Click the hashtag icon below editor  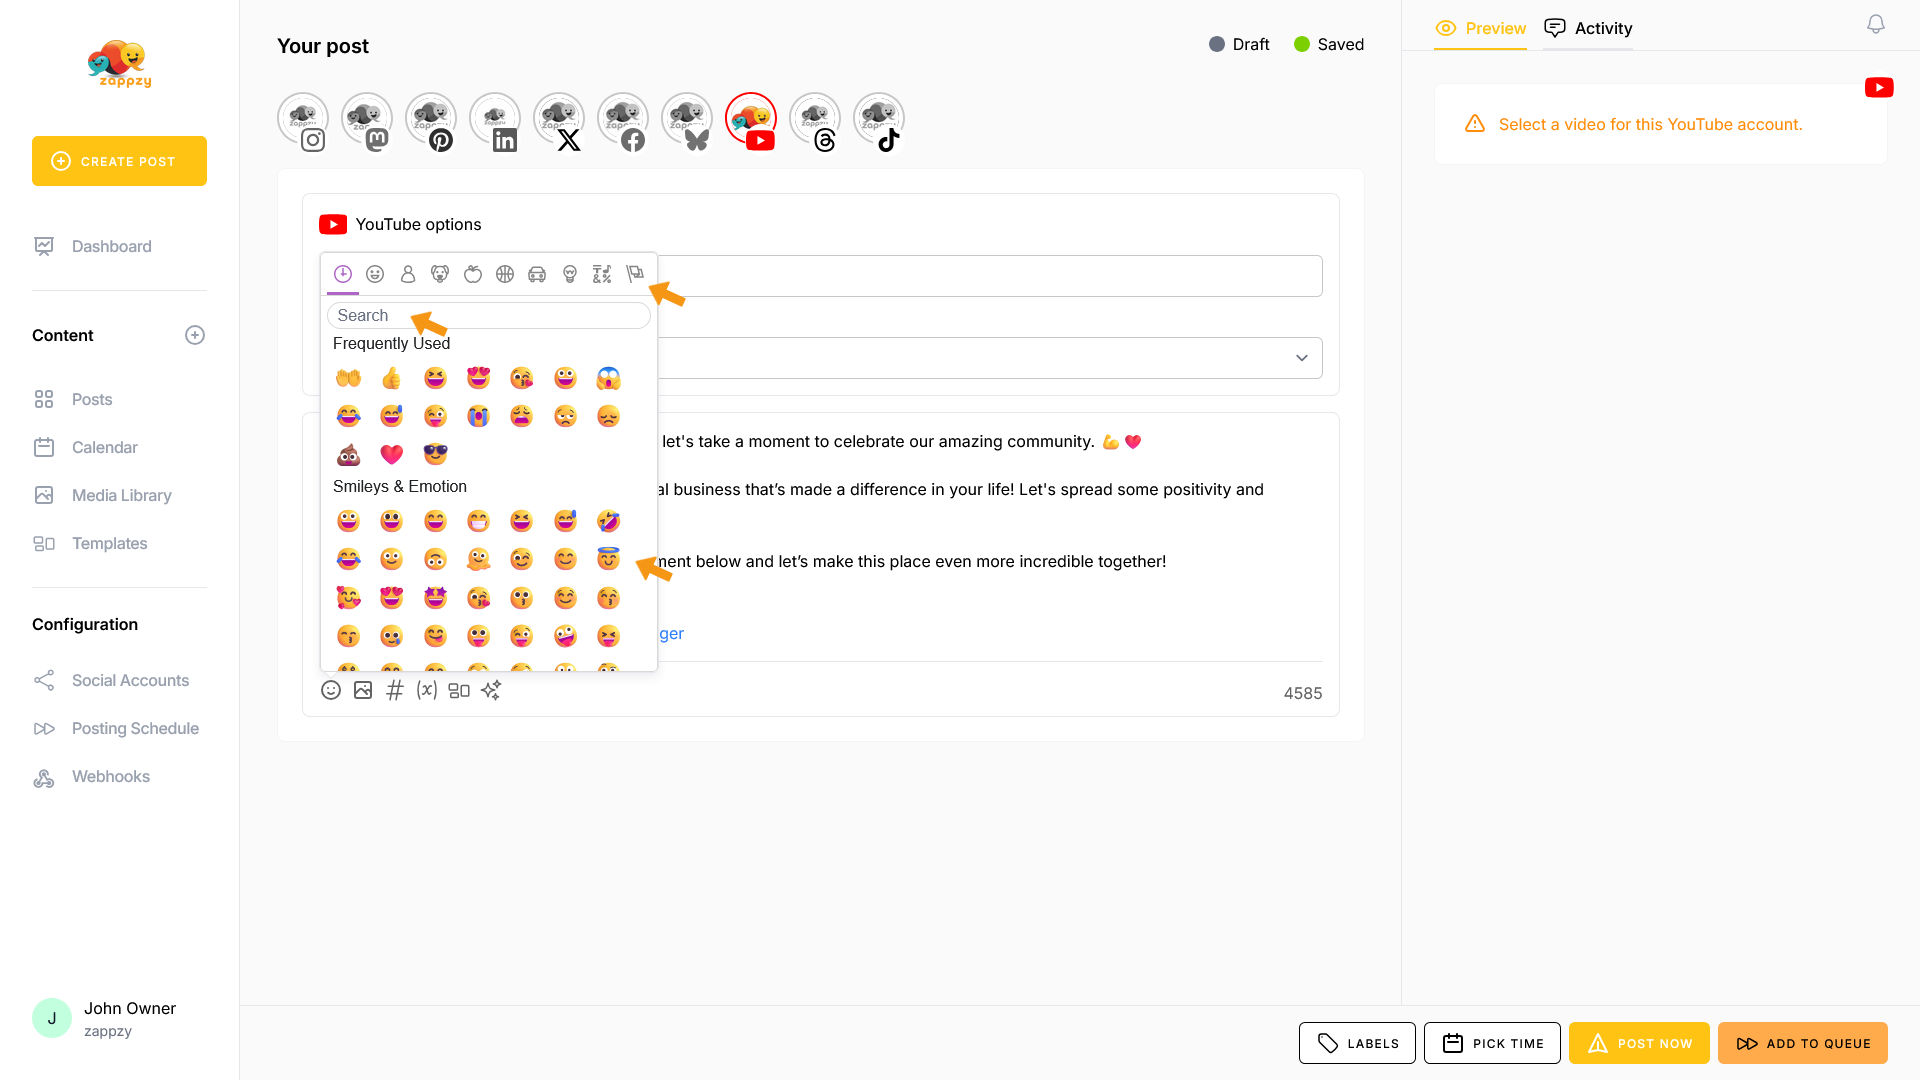395,691
